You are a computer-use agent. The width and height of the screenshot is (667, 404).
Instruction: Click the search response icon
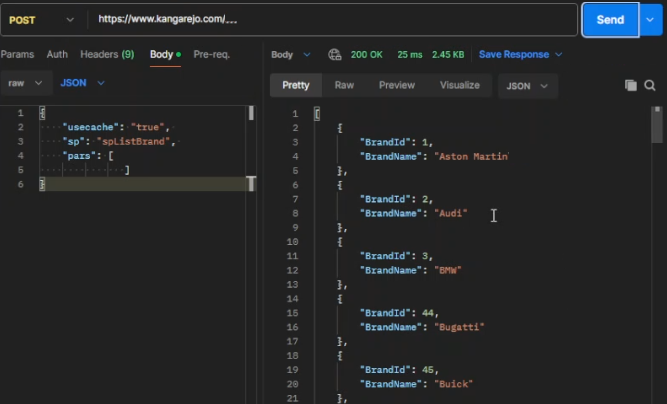(650, 85)
